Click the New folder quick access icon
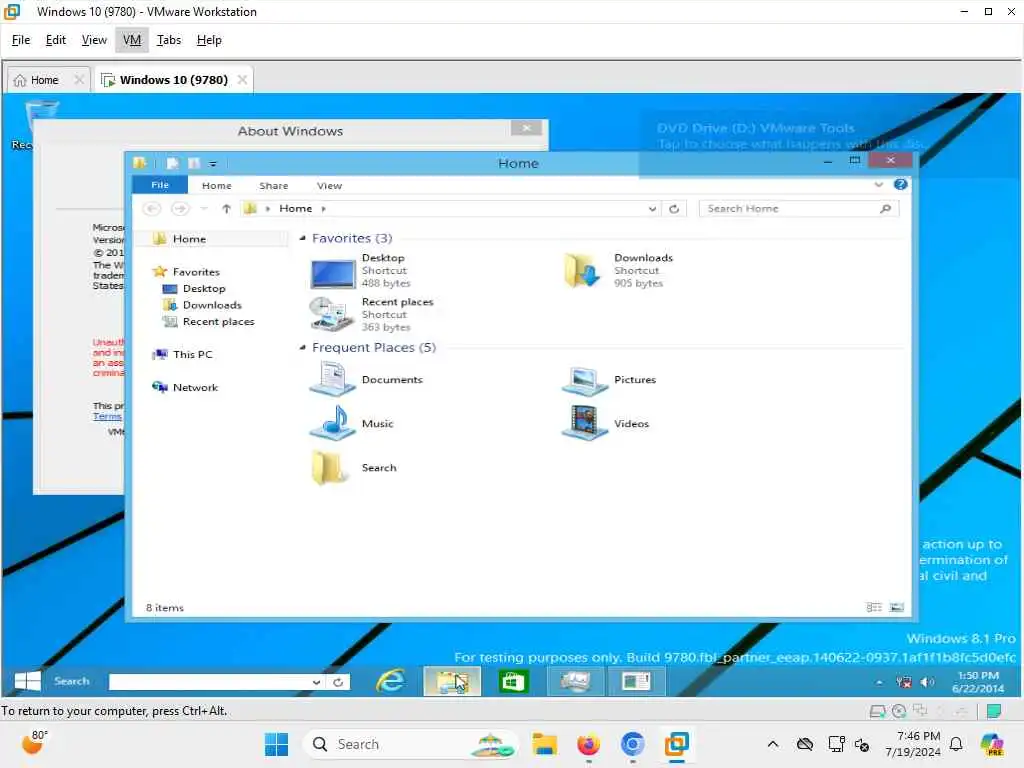 pyautogui.click(x=194, y=163)
